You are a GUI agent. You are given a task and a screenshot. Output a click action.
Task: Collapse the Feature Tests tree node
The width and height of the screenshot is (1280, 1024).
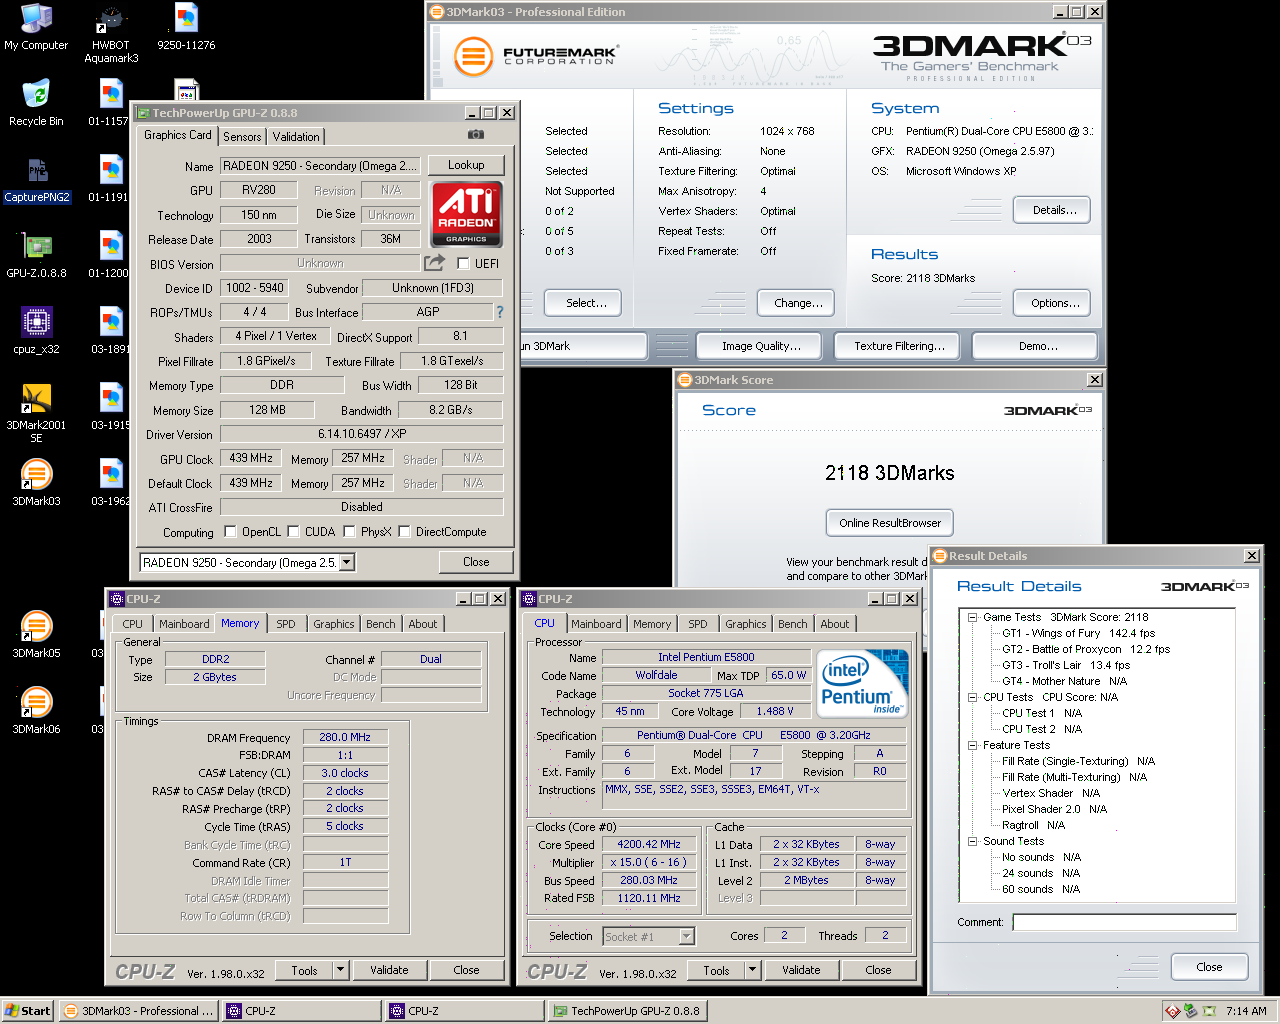click(972, 745)
